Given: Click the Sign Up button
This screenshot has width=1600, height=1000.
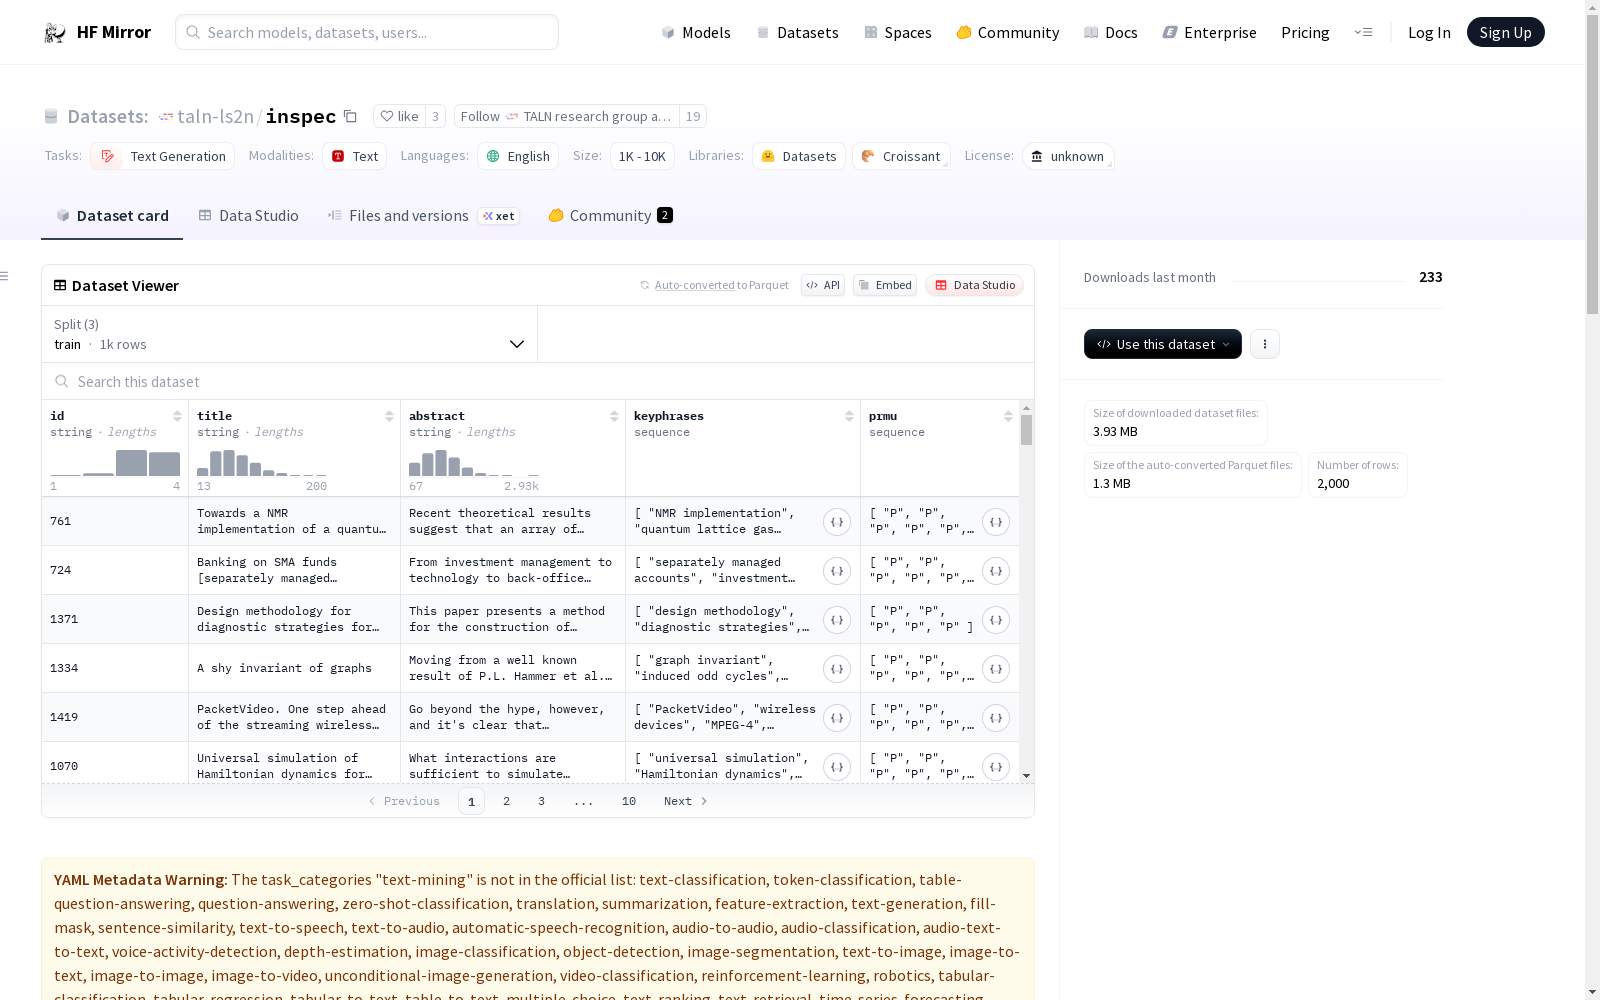Looking at the screenshot, I should (x=1505, y=32).
